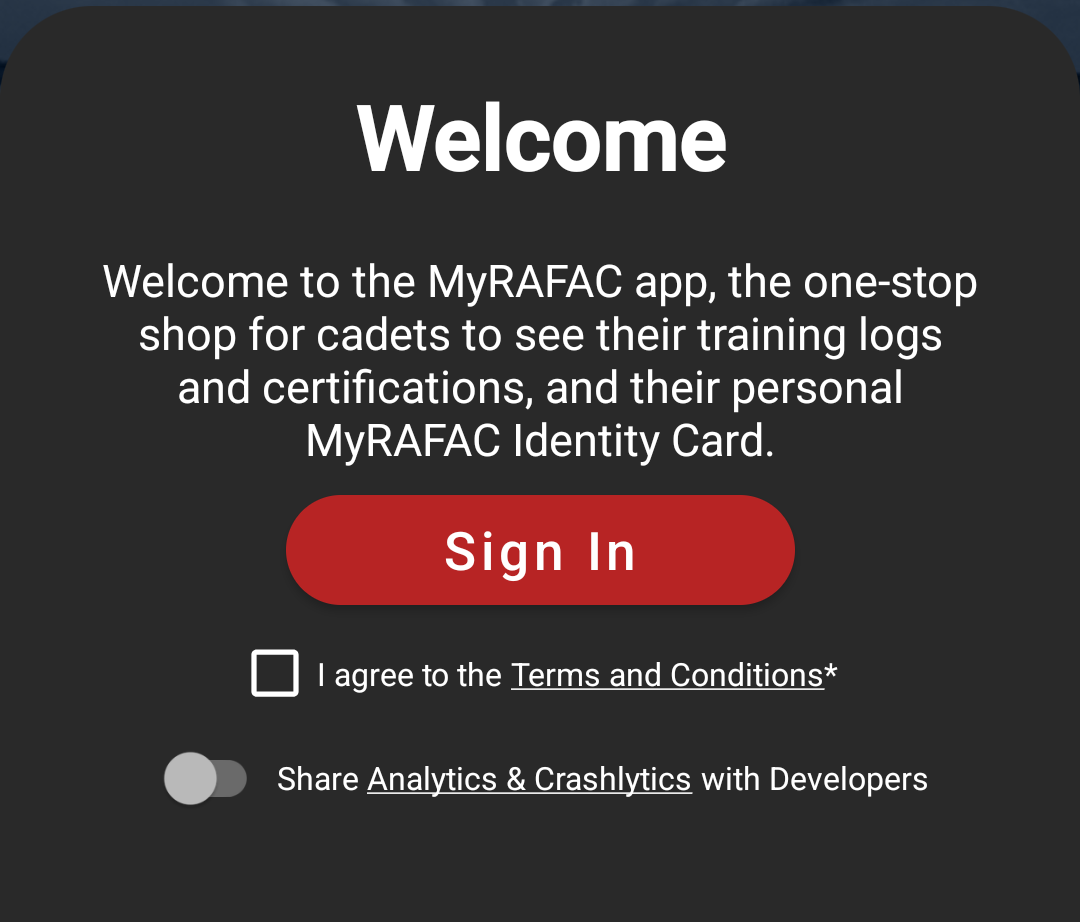Open the Terms and Conditions link

click(667, 675)
